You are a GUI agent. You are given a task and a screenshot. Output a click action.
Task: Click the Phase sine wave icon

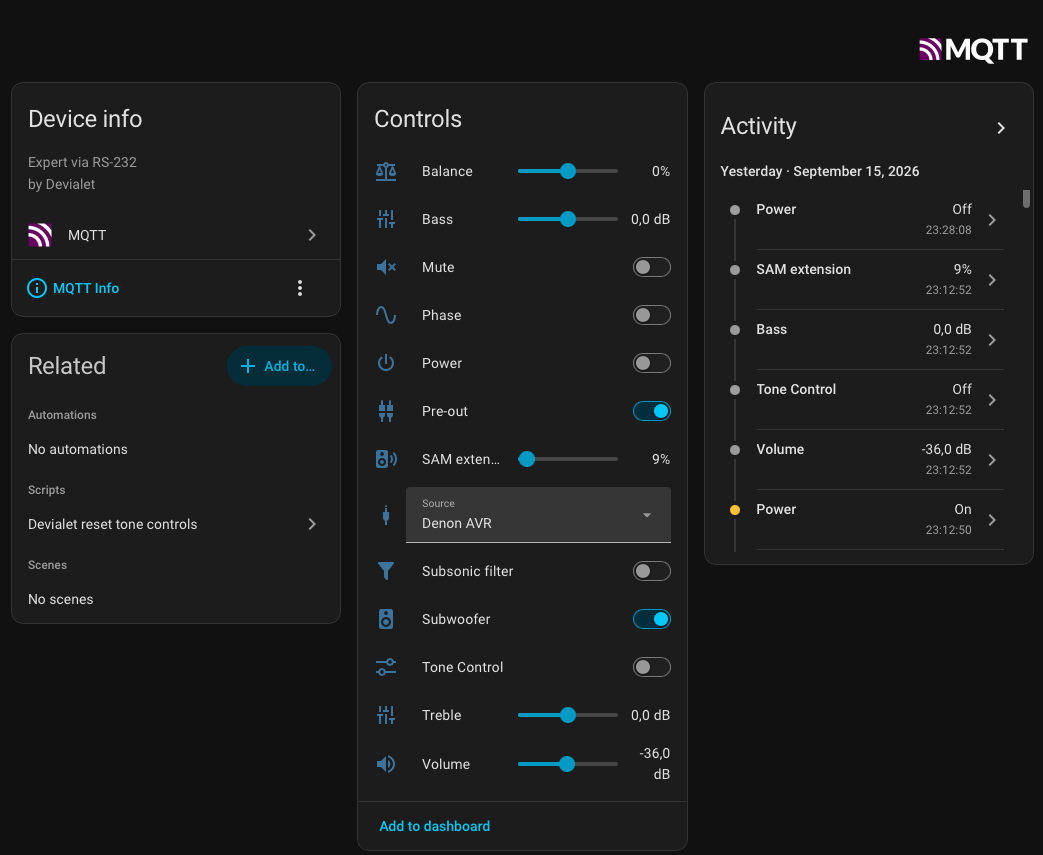pyautogui.click(x=386, y=315)
